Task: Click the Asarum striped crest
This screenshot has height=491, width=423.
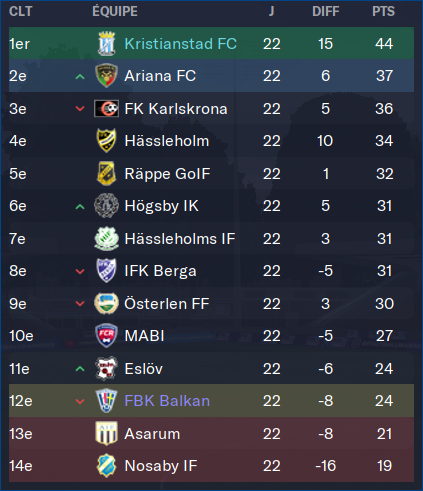Action: (x=106, y=433)
